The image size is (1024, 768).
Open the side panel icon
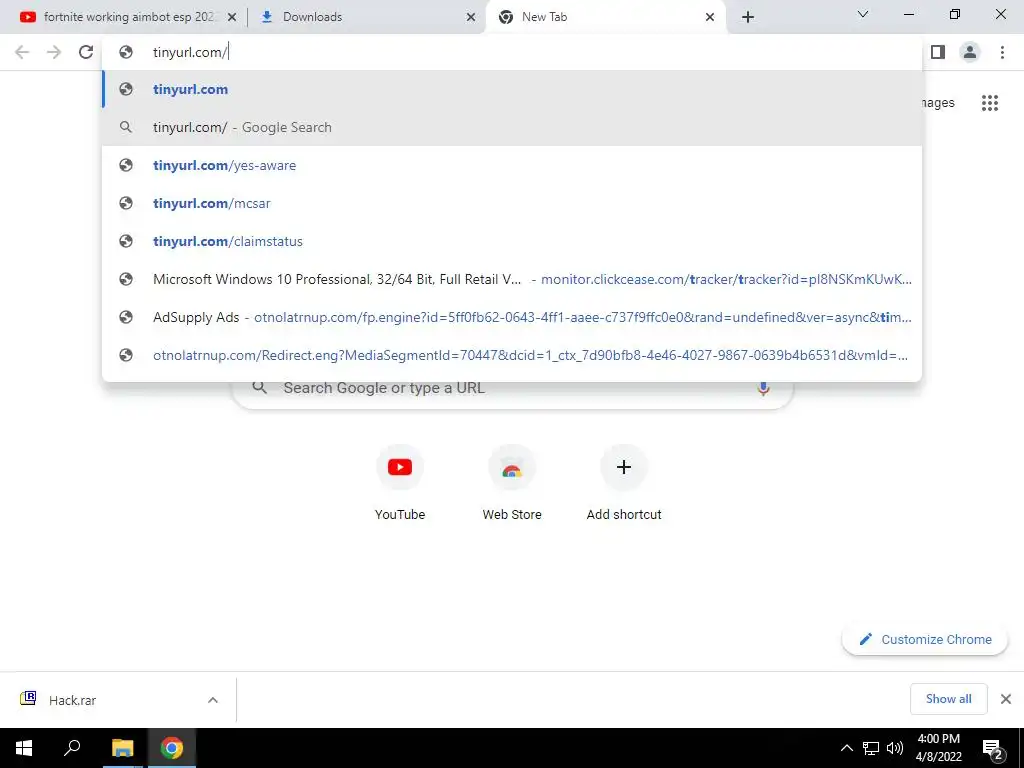click(938, 52)
